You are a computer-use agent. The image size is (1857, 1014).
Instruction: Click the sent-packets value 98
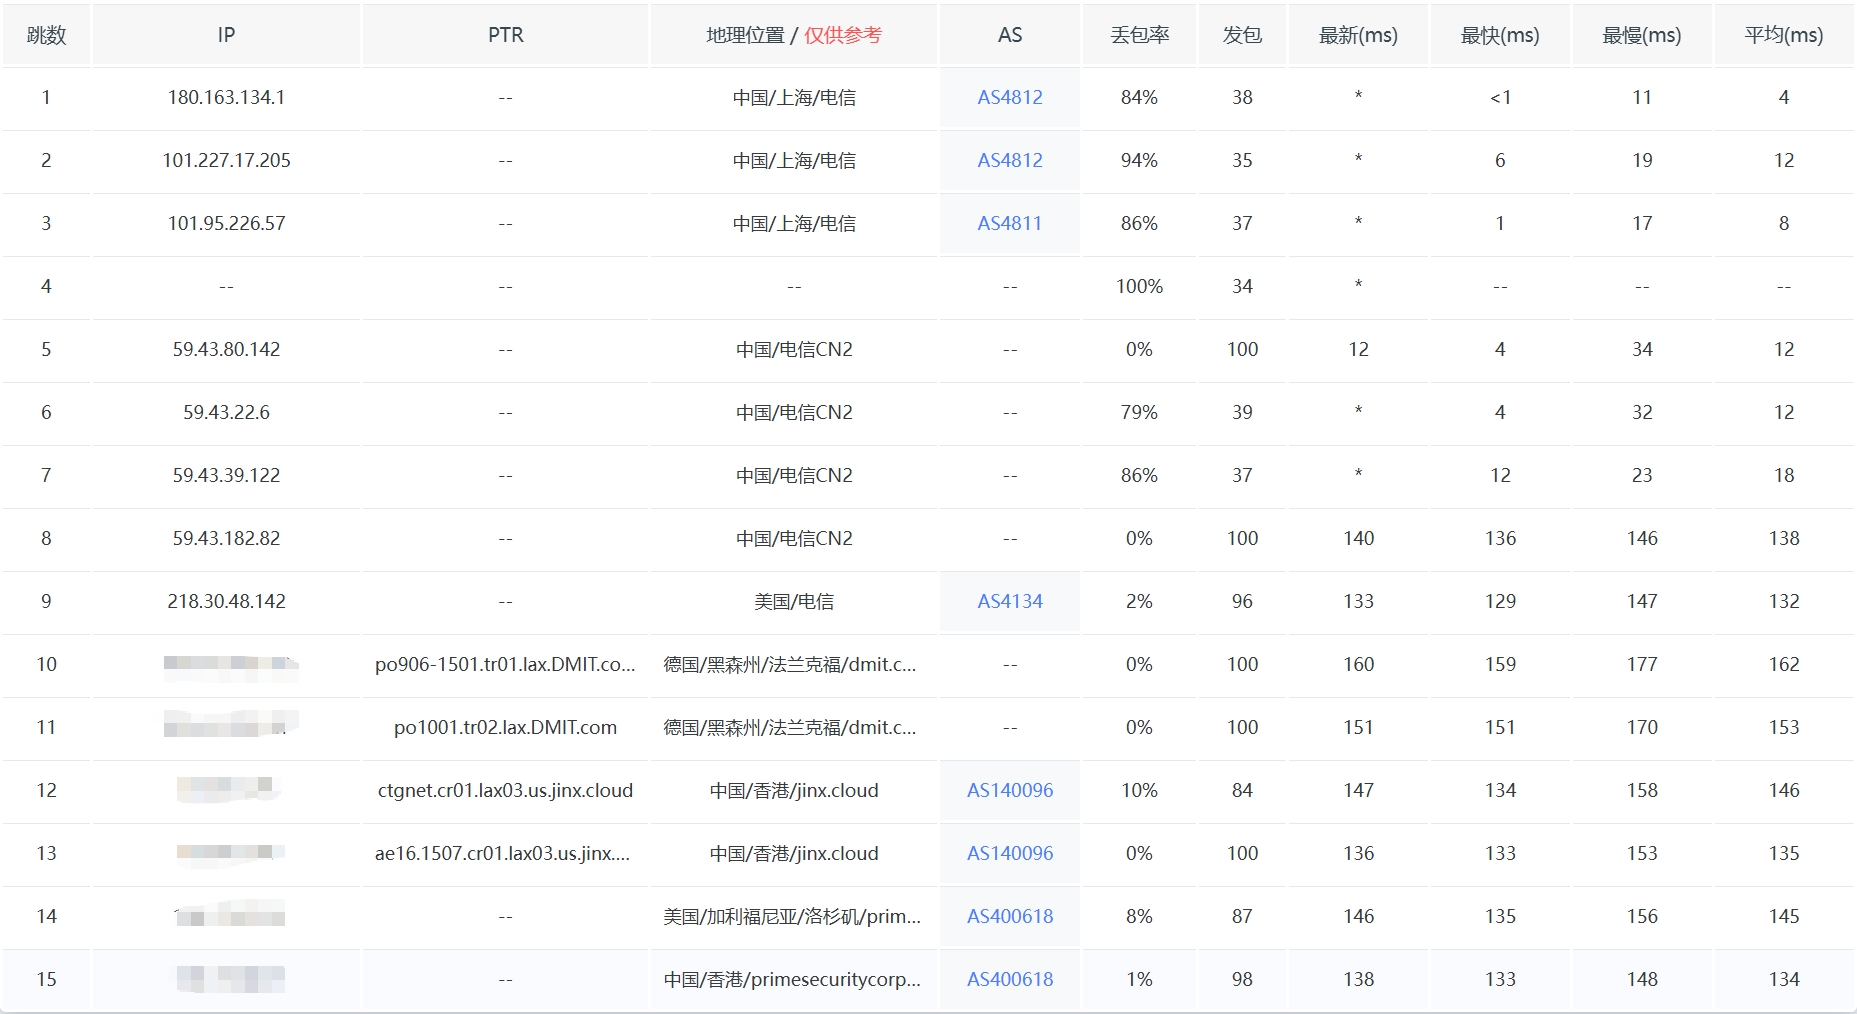coord(1242,979)
